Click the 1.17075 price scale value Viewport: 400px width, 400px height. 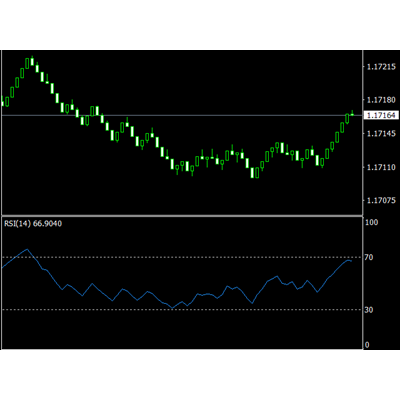click(x=381, y=200)
